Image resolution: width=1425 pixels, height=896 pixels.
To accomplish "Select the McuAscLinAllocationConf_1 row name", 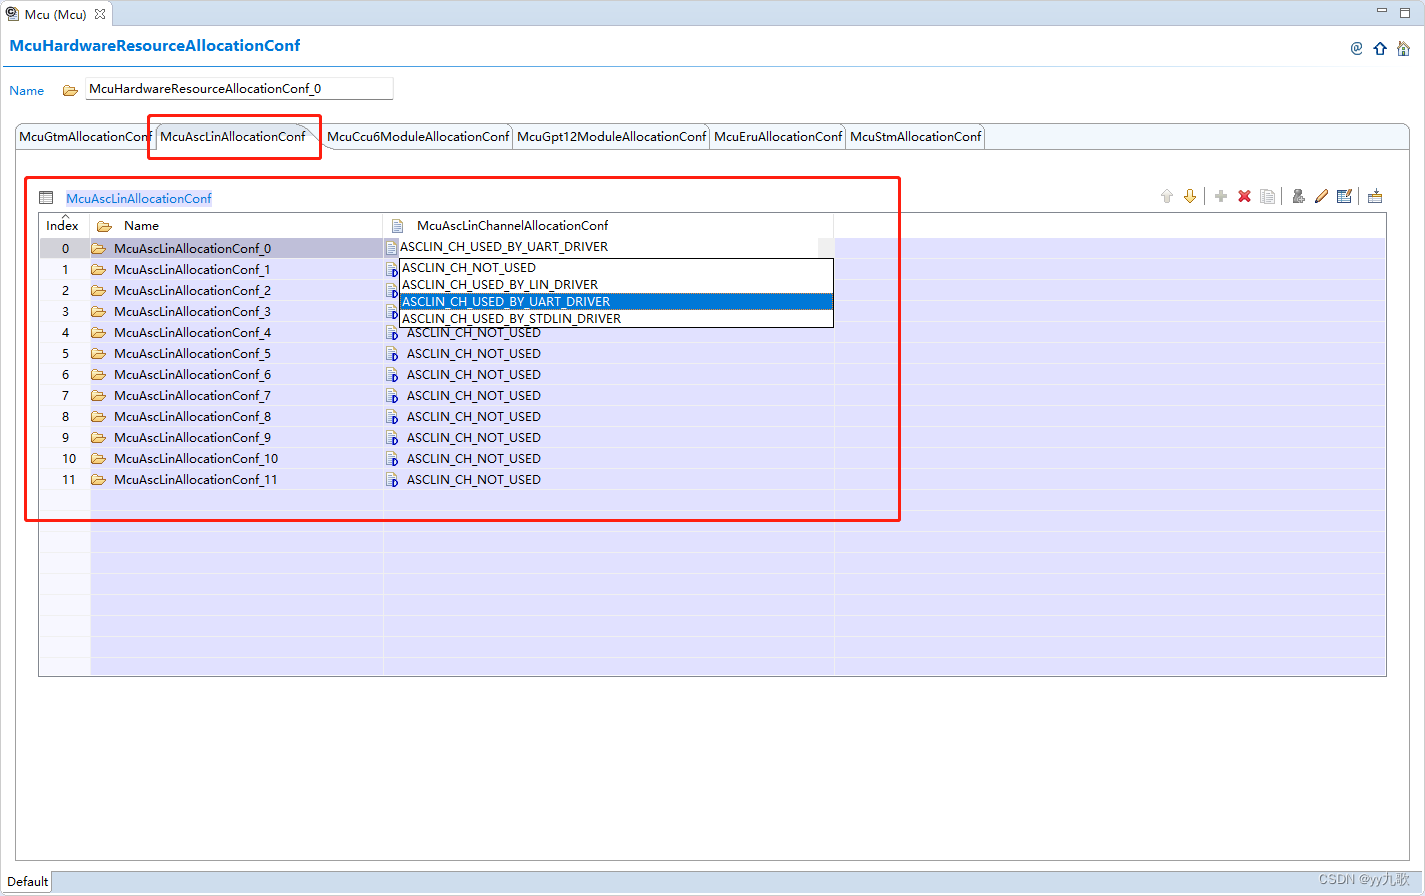I will (x=192, y=270).
